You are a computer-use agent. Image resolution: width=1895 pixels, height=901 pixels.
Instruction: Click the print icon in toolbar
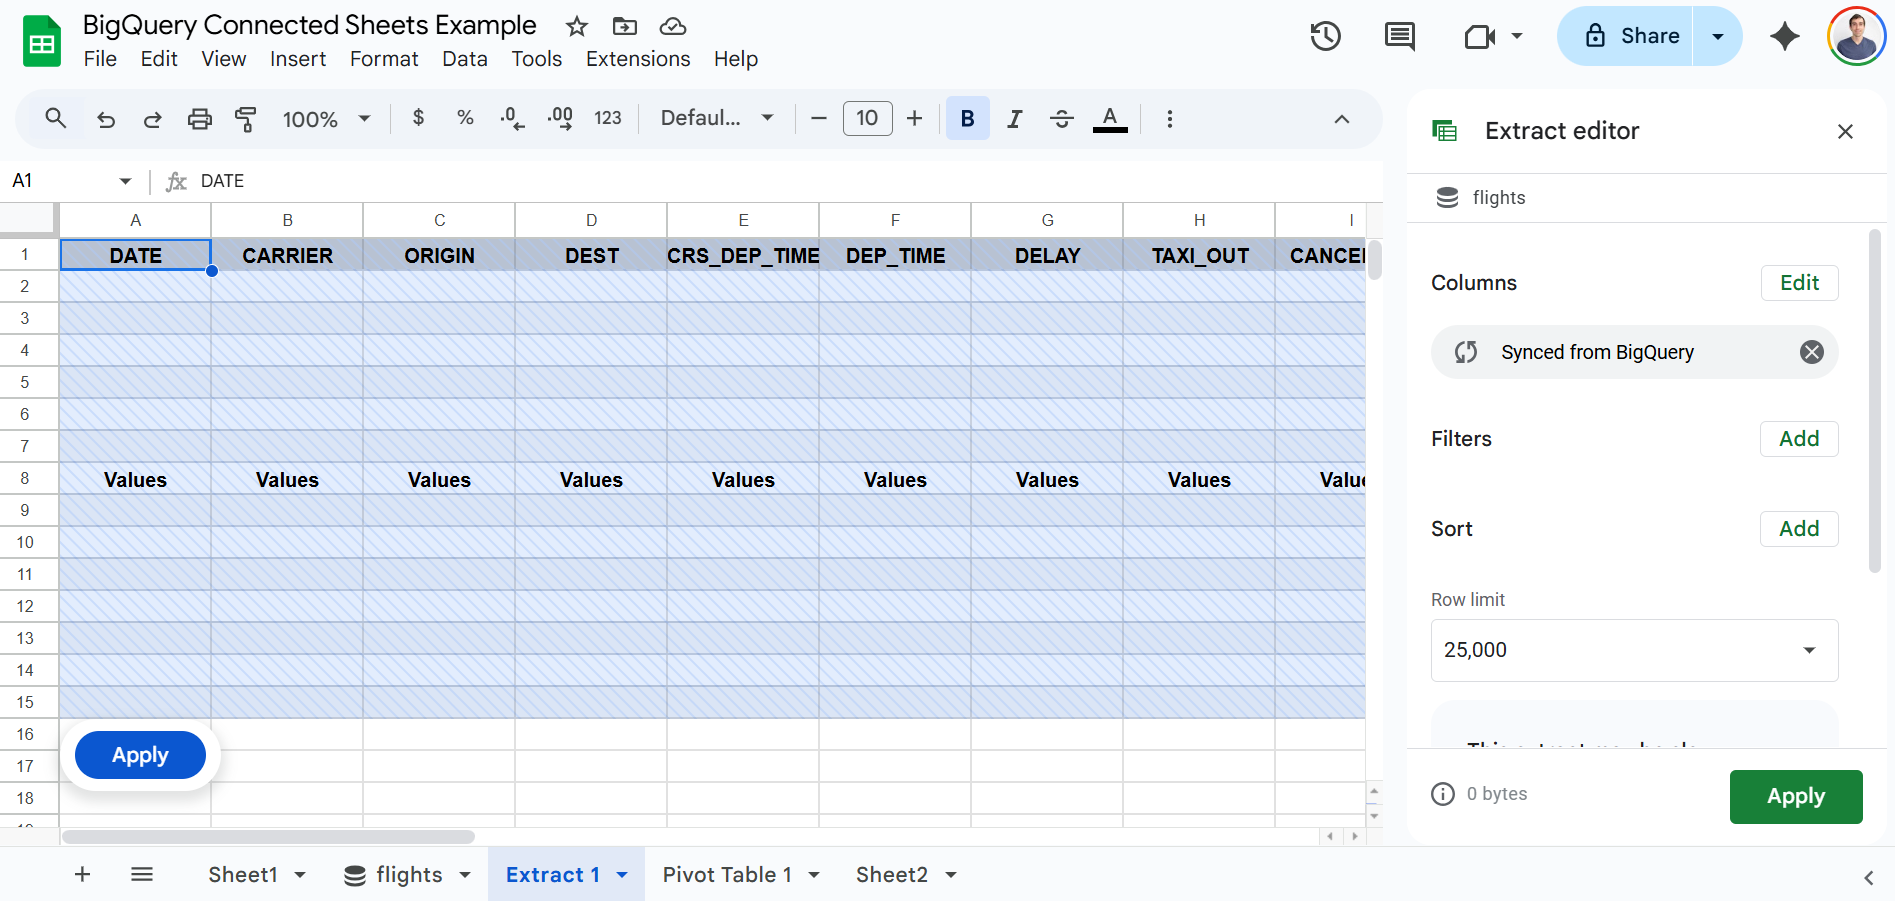pos(200,119)
